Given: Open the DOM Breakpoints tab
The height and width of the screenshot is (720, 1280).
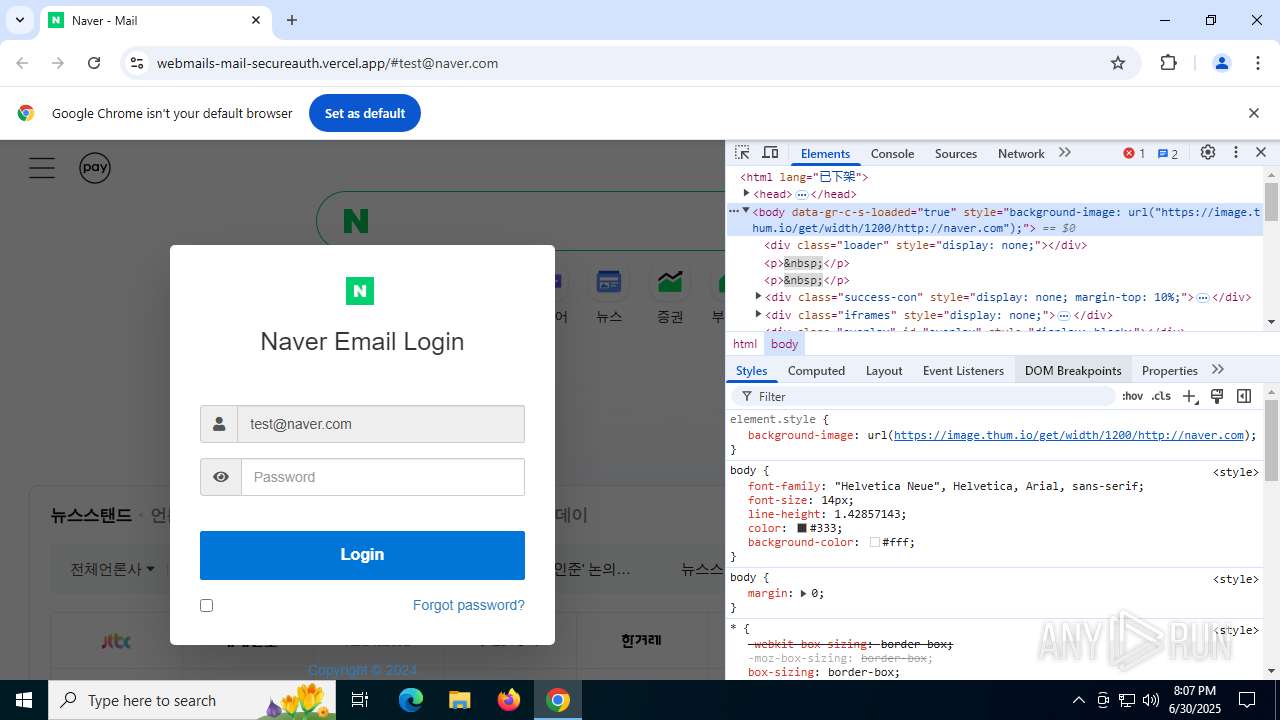Looking at the screenshot, I should click(1073, 370).
